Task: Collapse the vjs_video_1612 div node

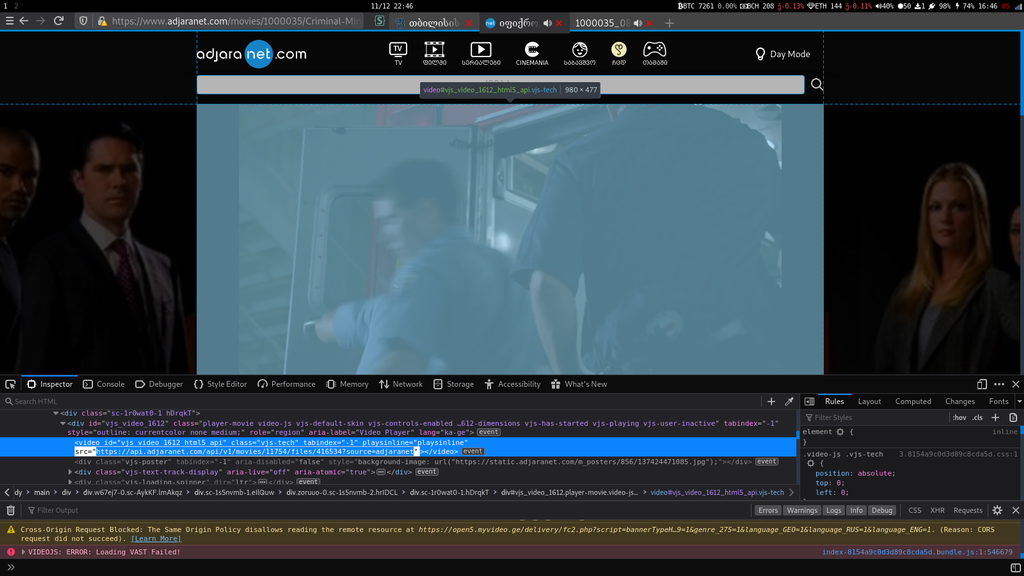Action: pyautogui.click(x=63, y=423)
